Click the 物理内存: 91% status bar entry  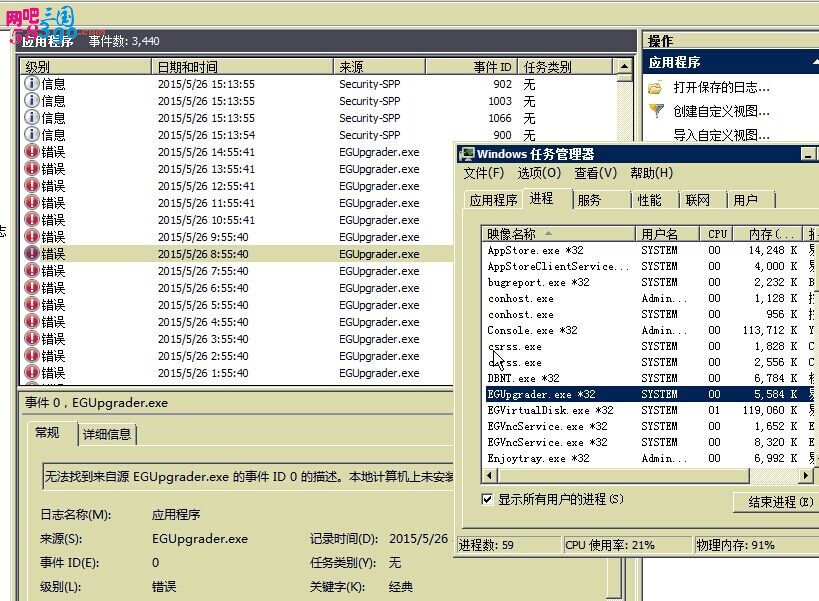point(755,545)
